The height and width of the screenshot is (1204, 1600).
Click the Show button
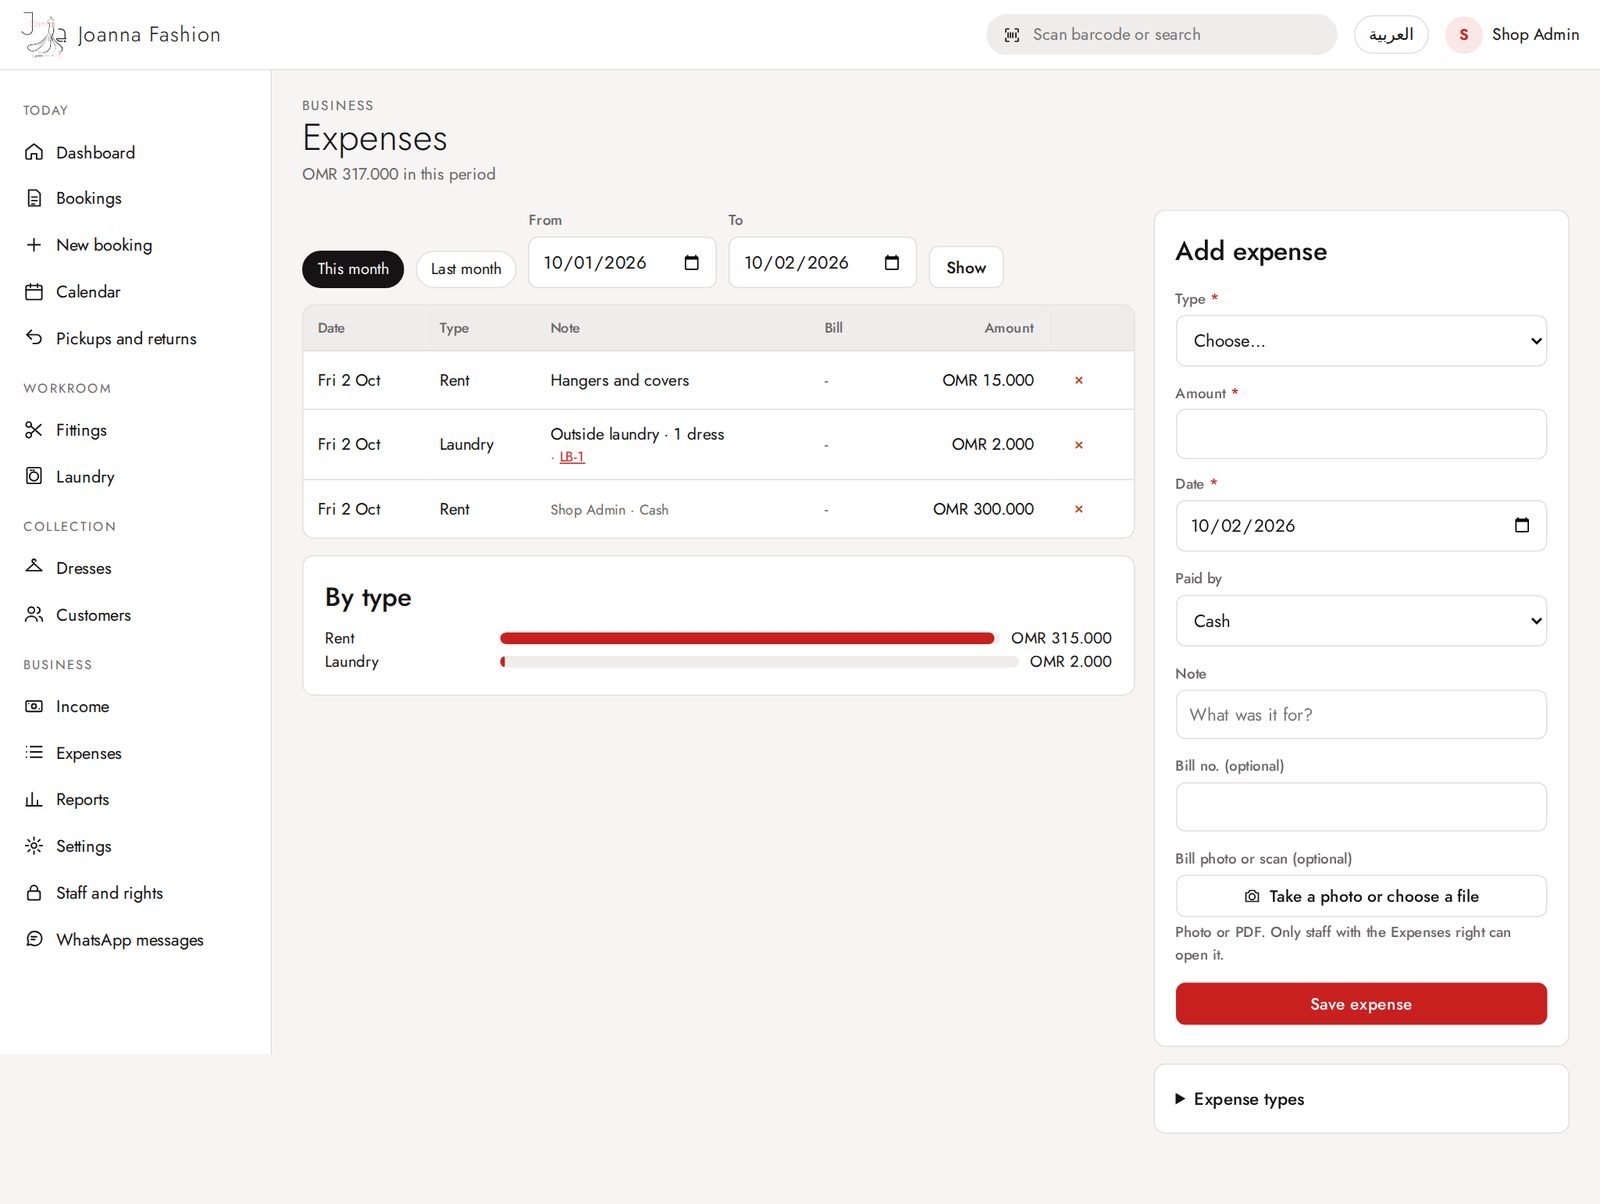click(966, 267)
